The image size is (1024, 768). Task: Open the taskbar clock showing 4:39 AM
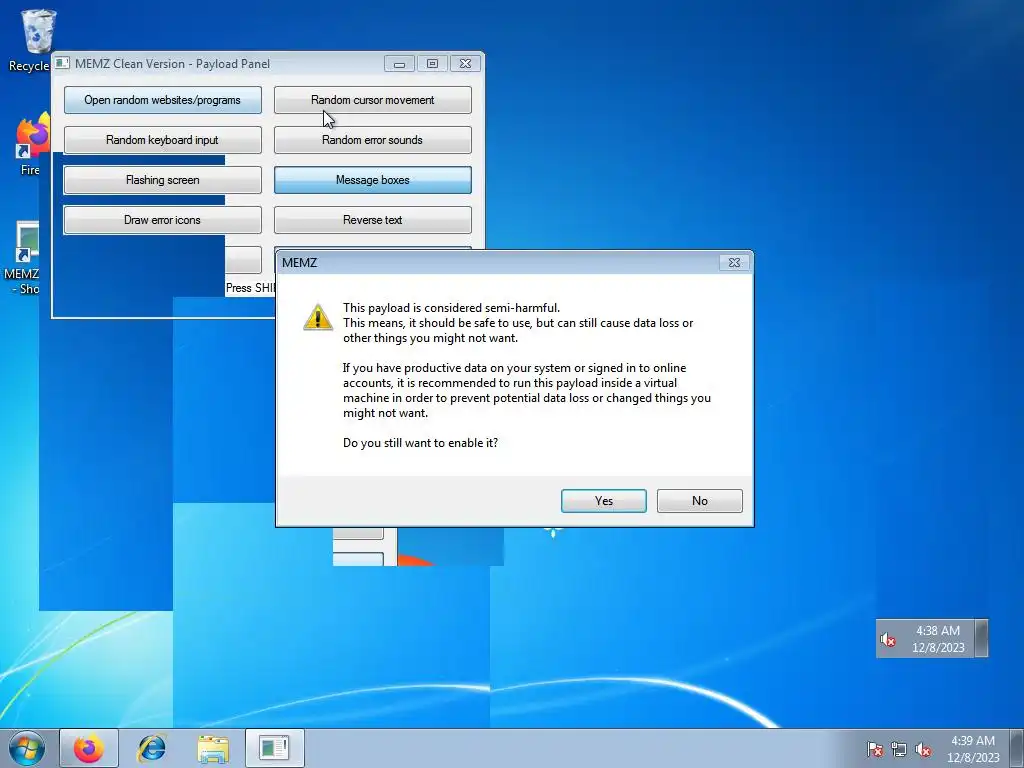pyautogui.click(x=973, y=749)
